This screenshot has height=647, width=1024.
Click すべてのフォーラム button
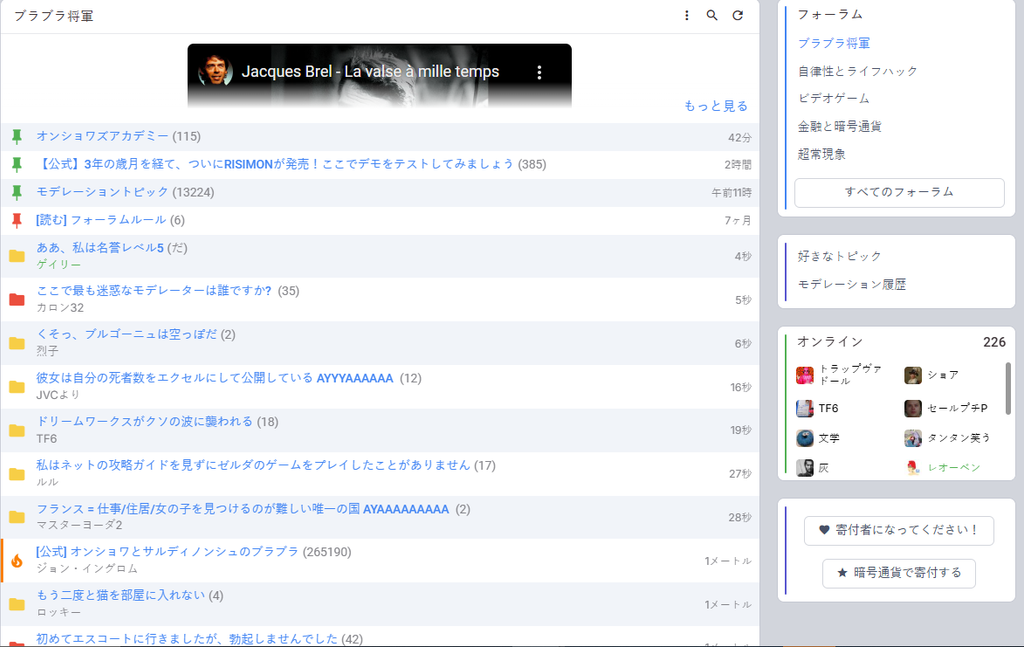899,193
